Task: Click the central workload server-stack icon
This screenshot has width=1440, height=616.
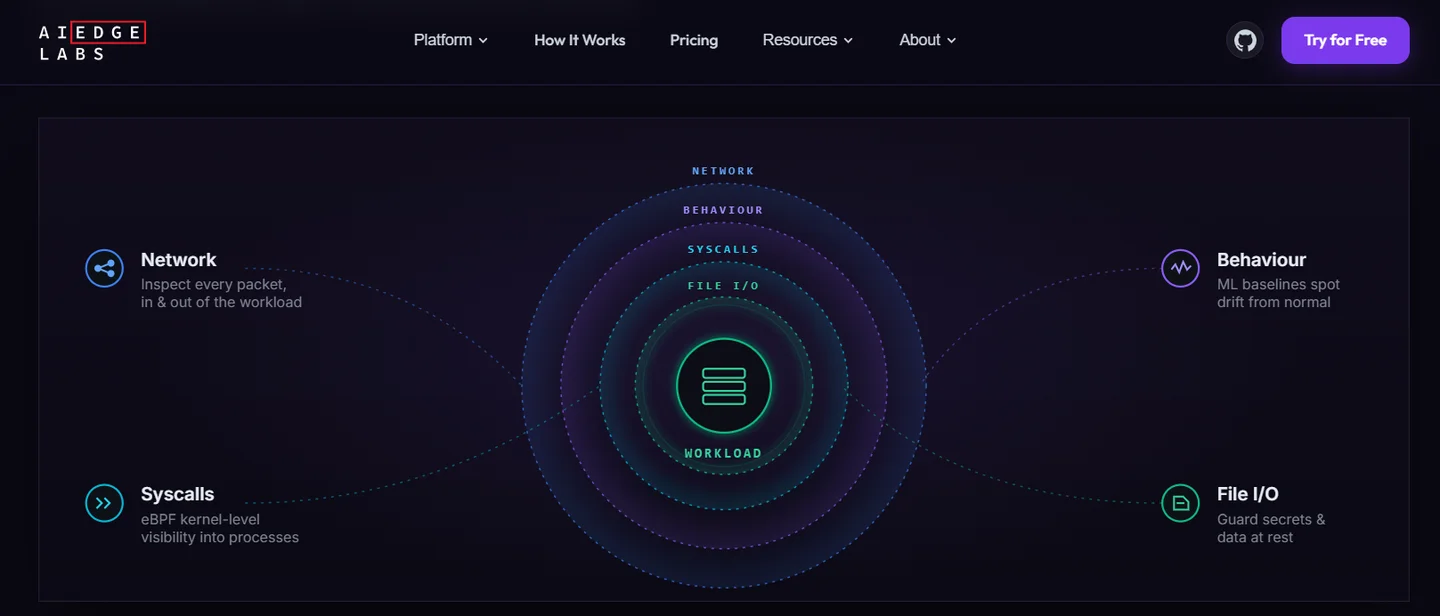Action: [724, 386]
